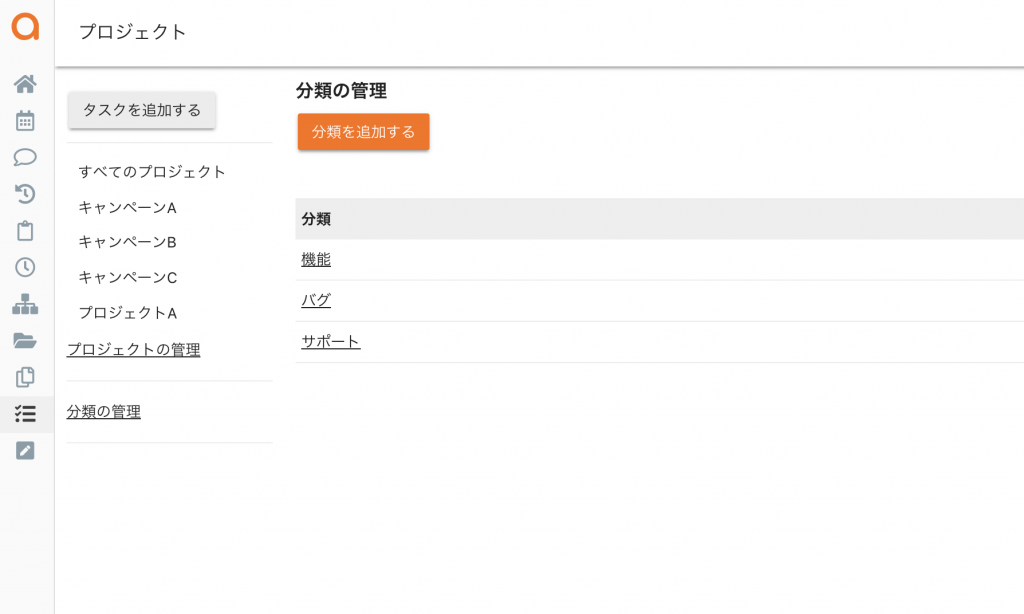Screen dimensions: 1024x614
Task: Open the 分類の管理 sidebar link
Action: [x=104, y=412]
